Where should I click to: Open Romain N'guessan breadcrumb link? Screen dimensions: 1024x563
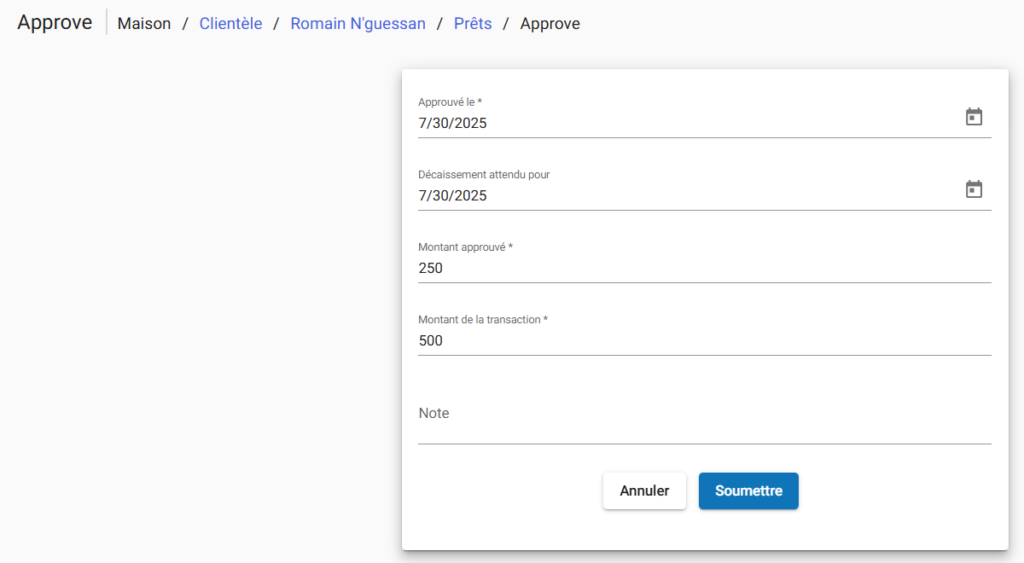click(x=357, y=23)
